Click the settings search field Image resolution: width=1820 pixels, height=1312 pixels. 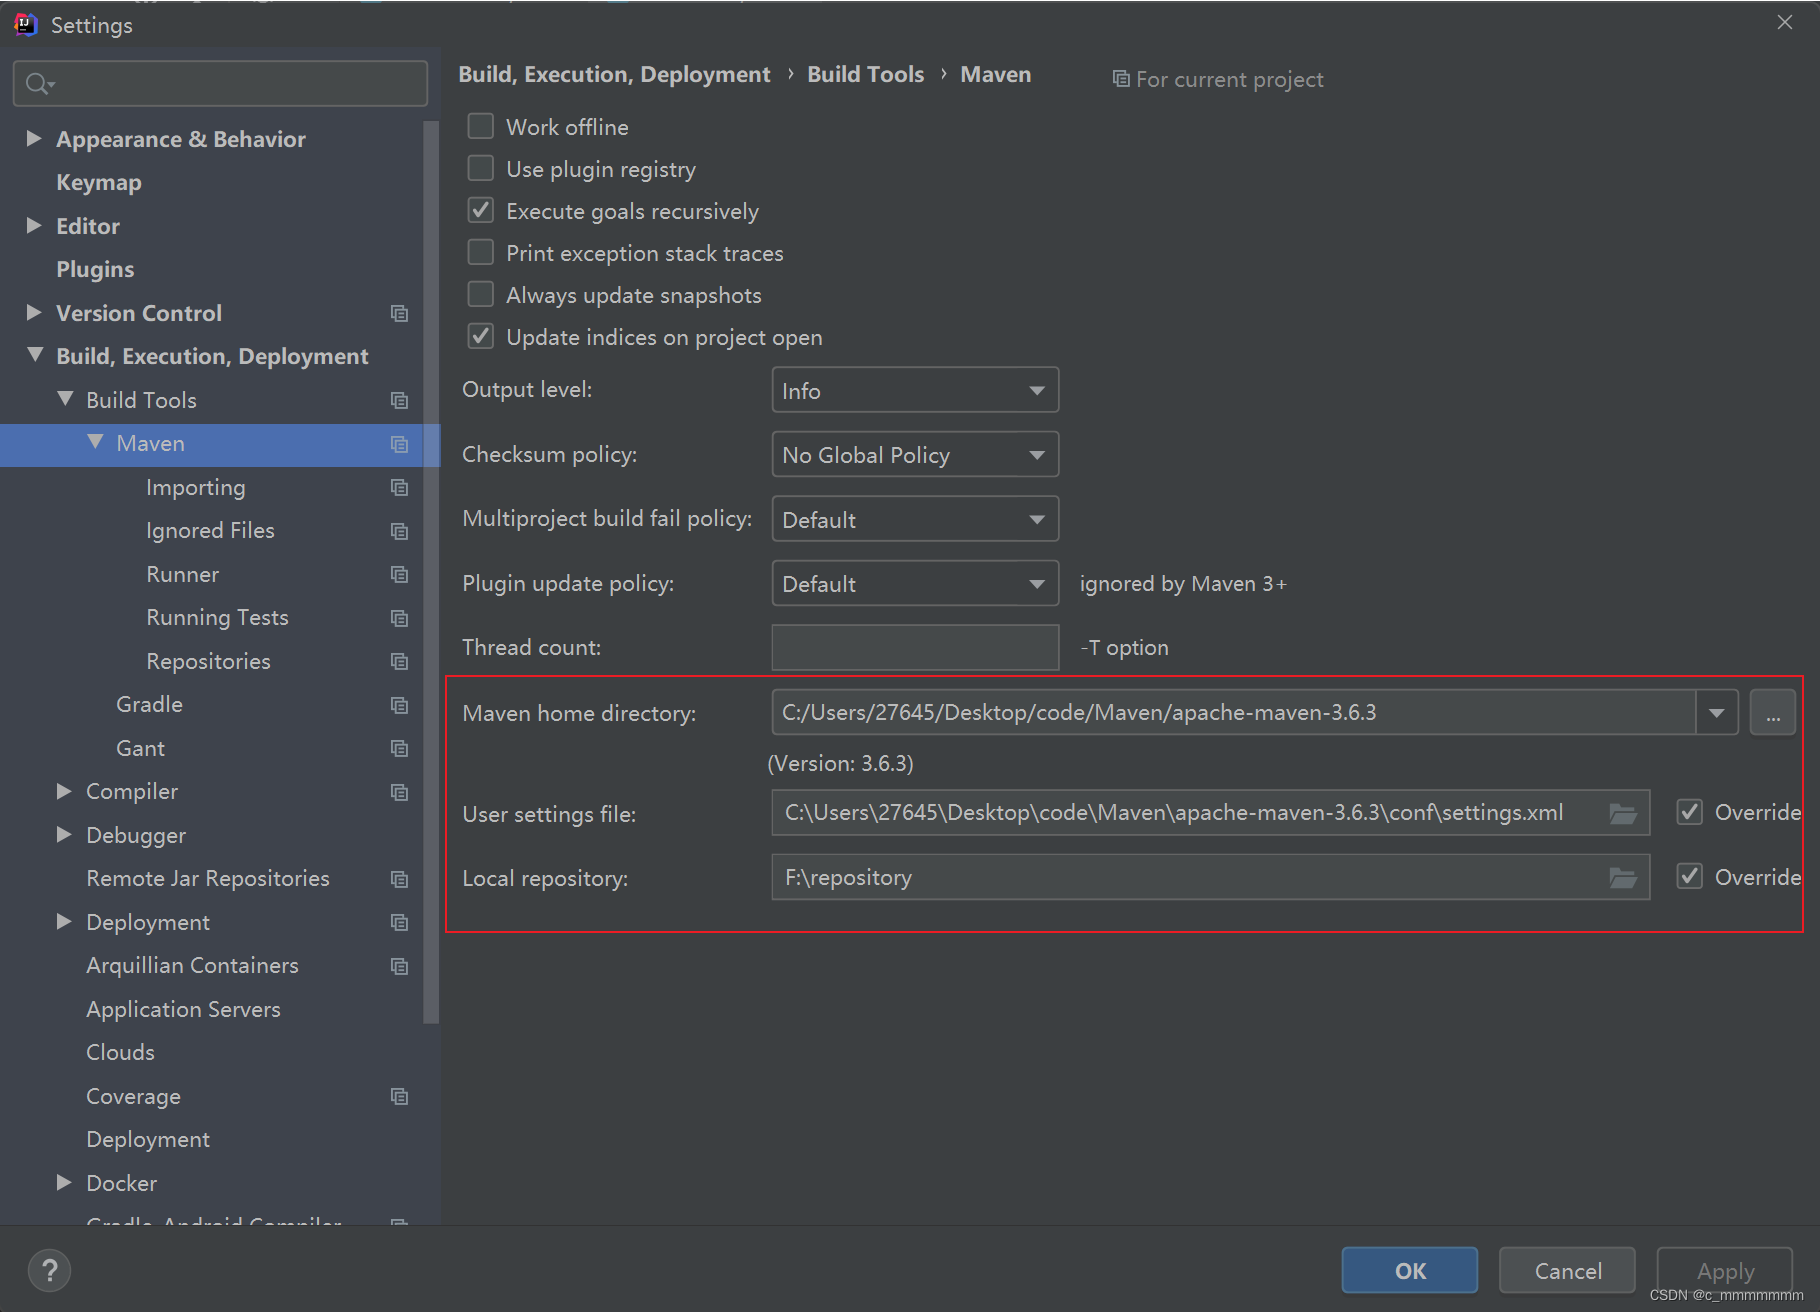(221, 84)
